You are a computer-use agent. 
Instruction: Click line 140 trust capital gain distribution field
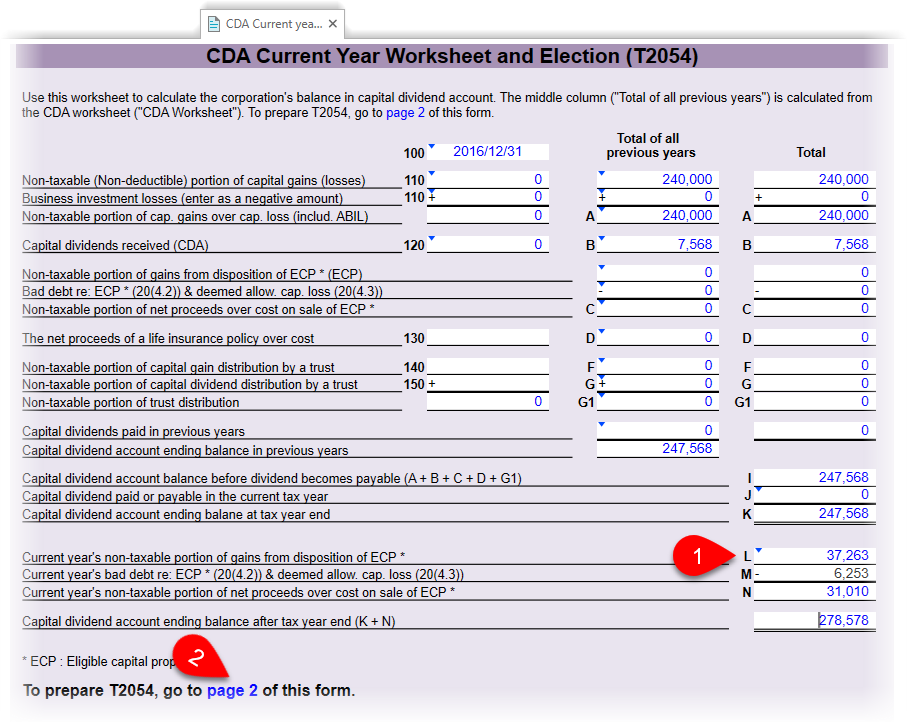pos(488,366)
